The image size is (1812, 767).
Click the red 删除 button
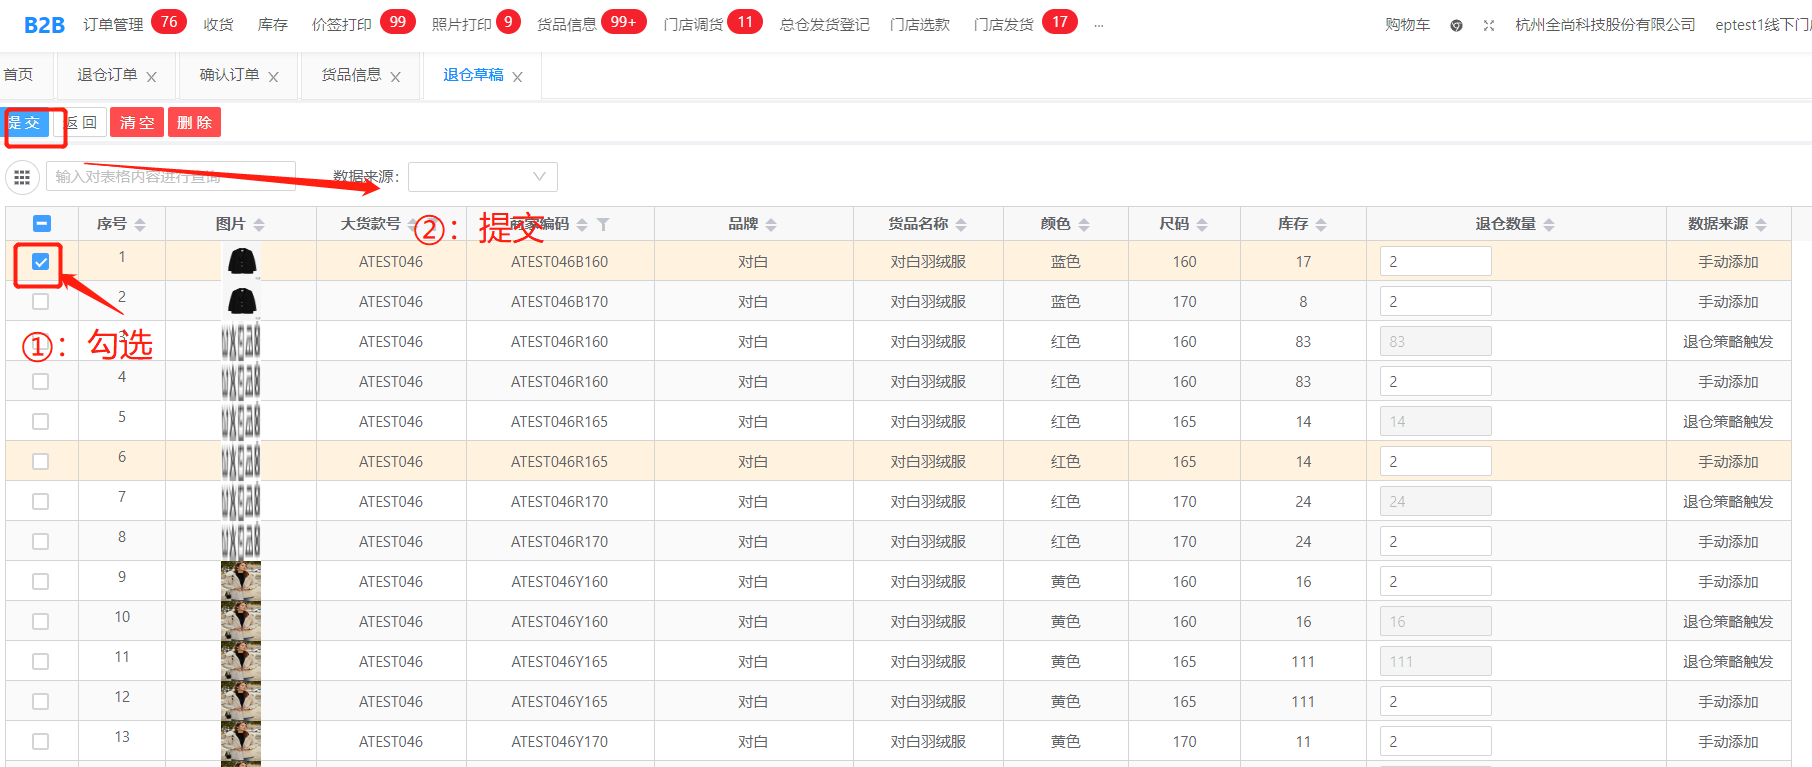pyautogui.click(x=194, y=122)
